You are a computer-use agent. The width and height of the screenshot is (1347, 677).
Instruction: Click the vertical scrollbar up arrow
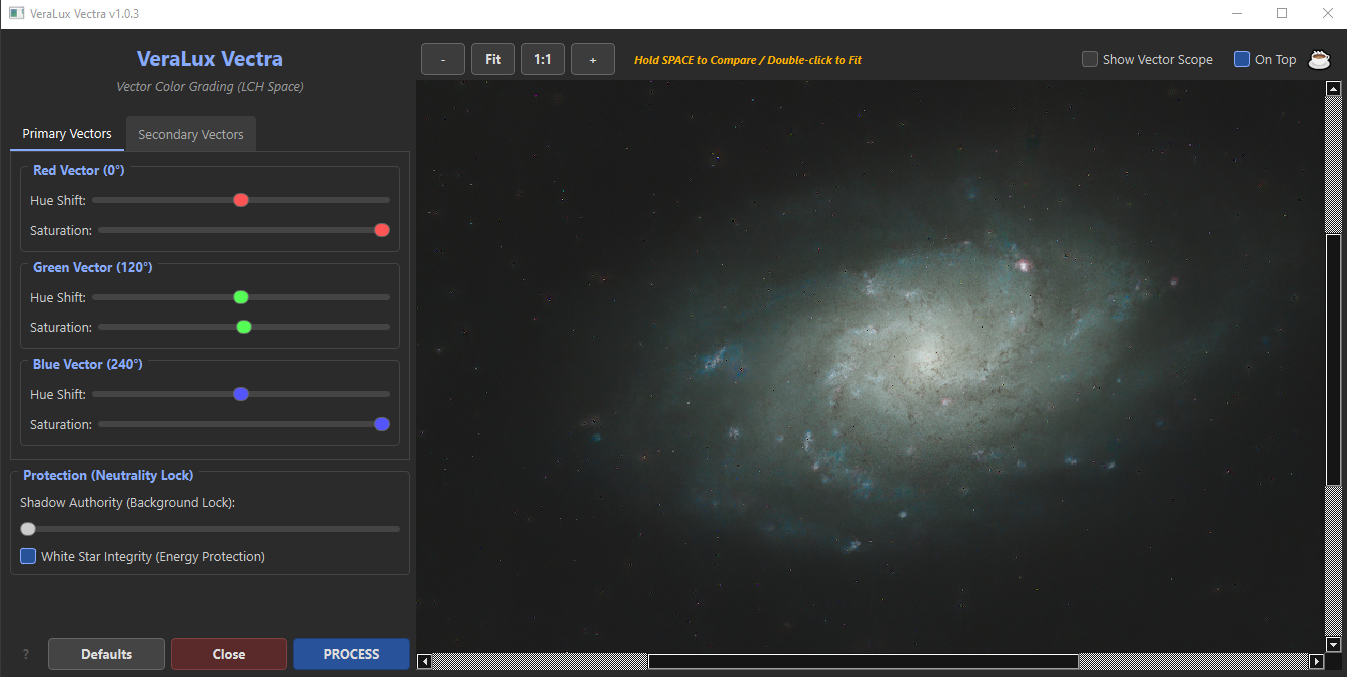pos(1333,88)
